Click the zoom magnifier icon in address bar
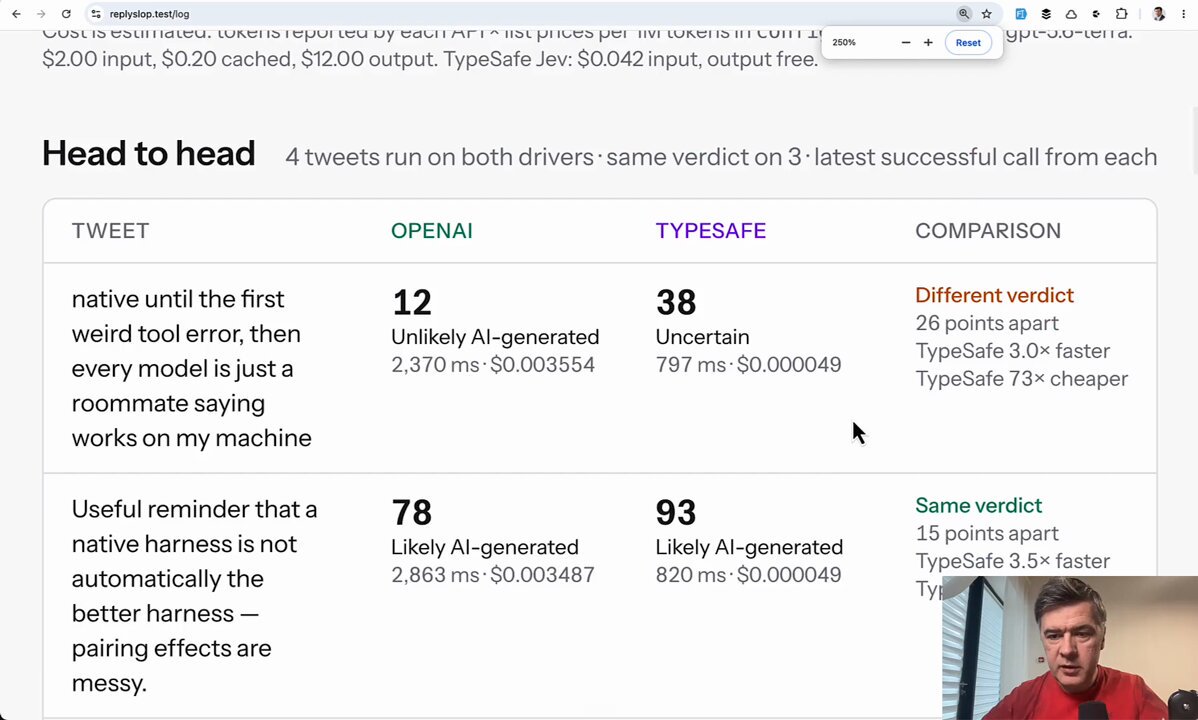 963,14
